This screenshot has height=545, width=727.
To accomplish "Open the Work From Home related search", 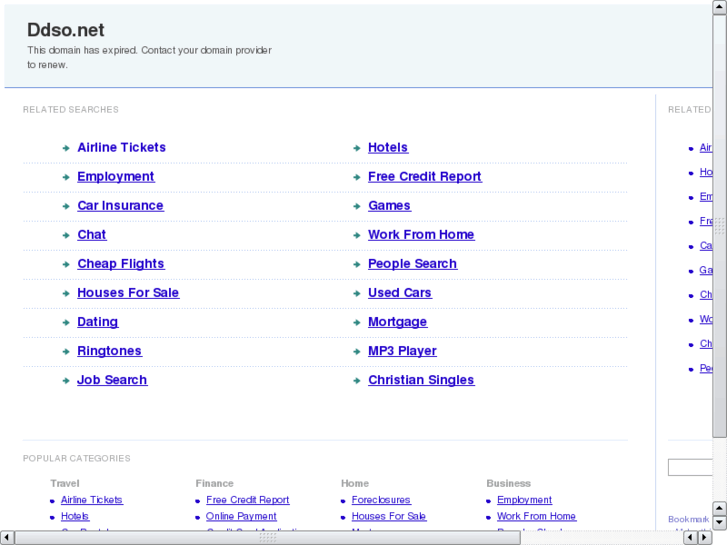I will pos(421,234).
